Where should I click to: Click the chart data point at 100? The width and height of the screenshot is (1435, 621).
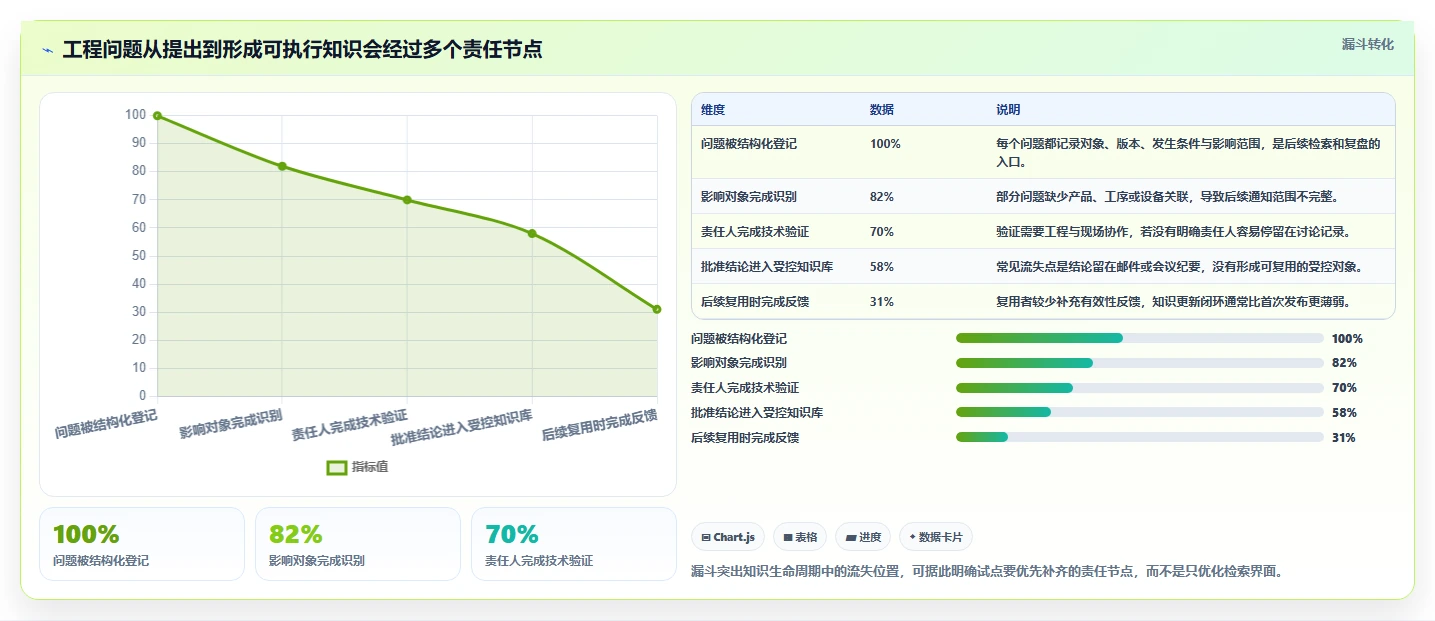pyautogui.click(x=157, y=116)
